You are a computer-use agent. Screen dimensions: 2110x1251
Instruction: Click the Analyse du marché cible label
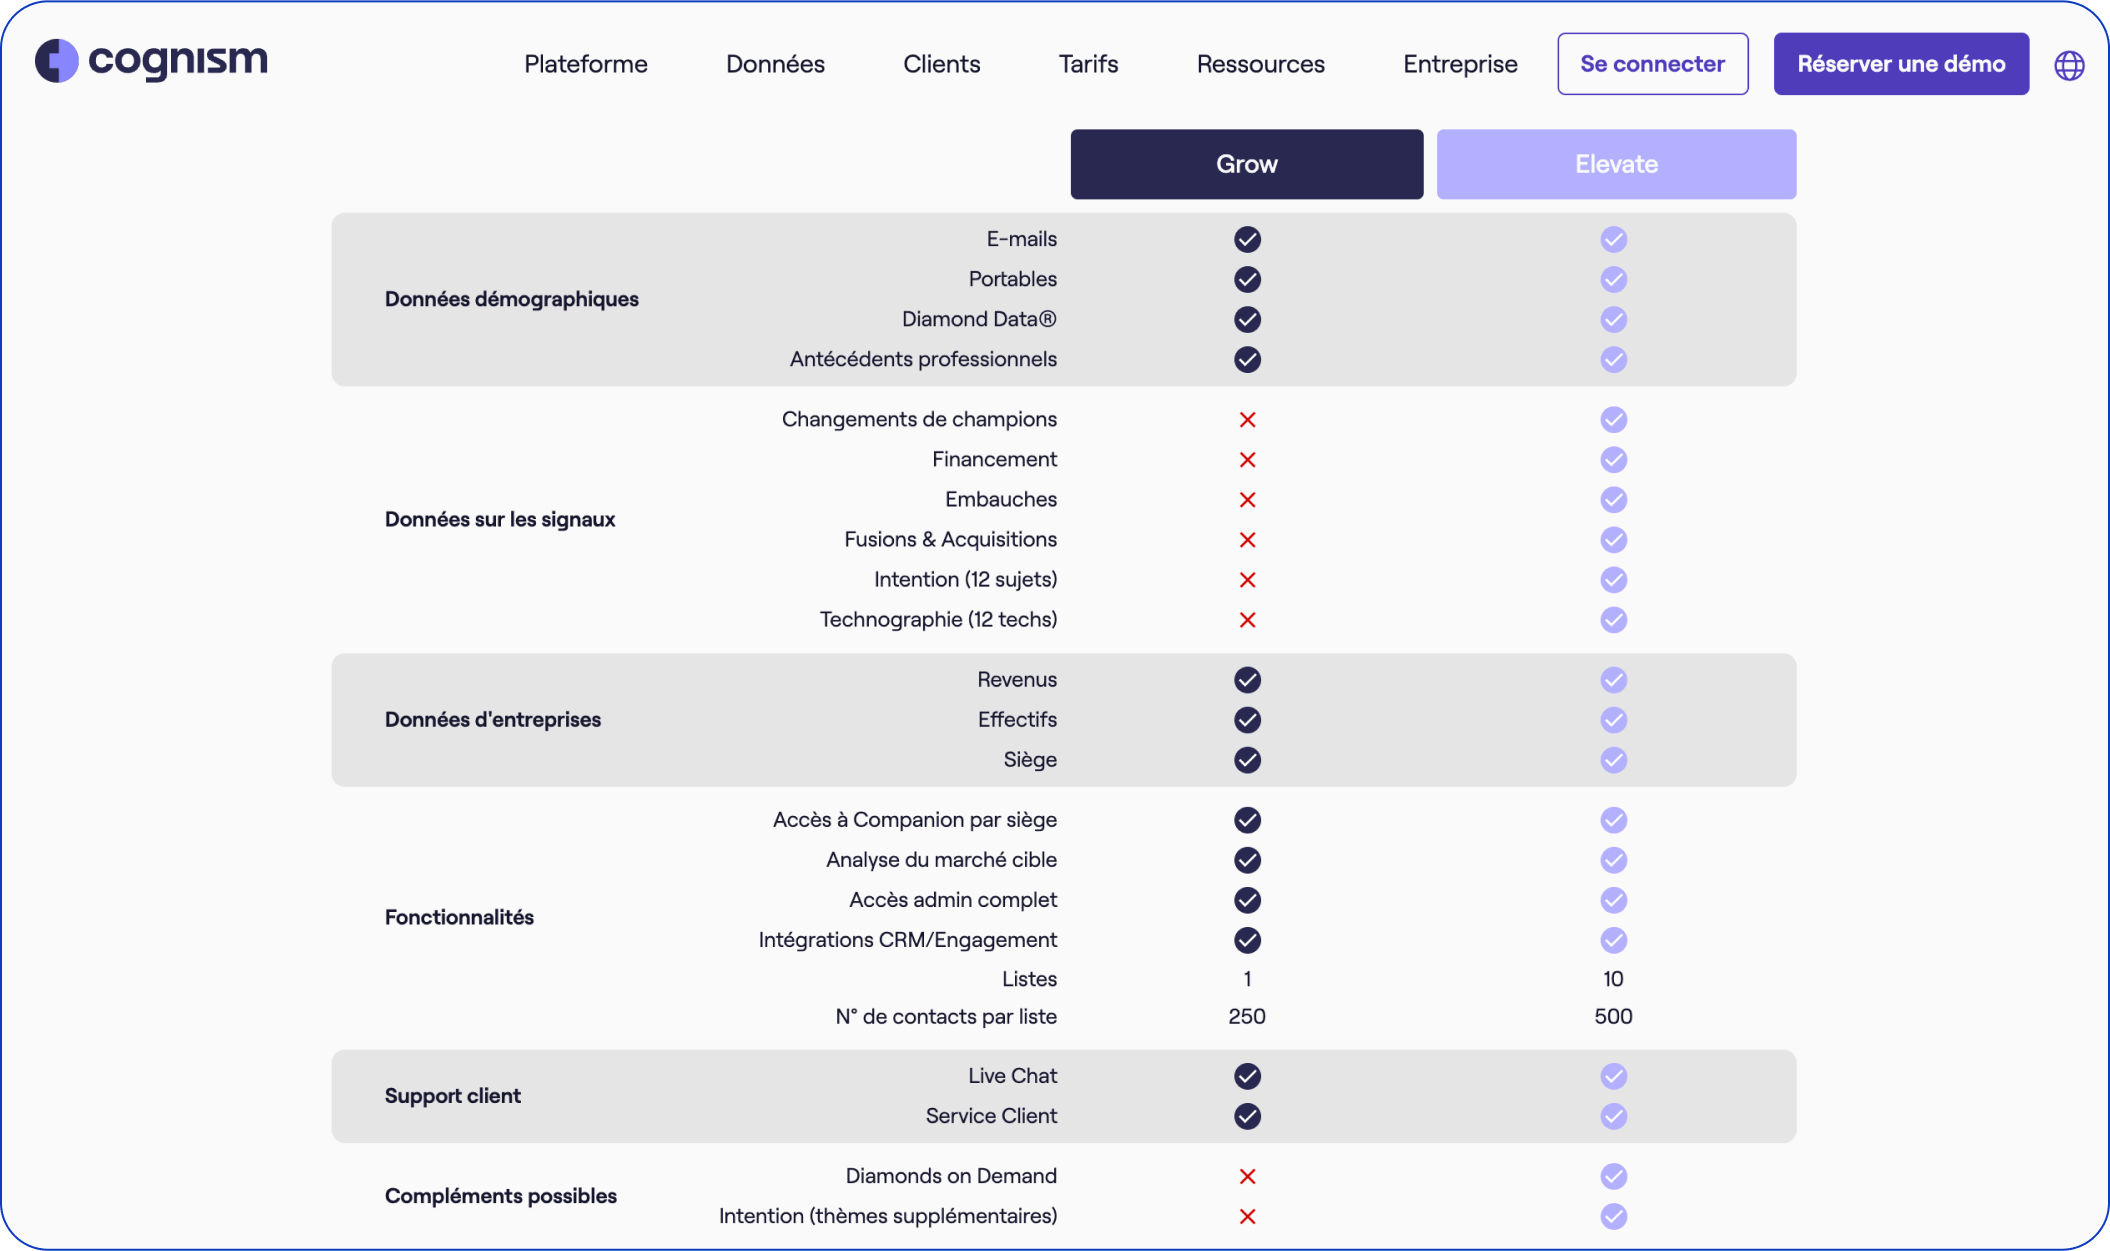(x=941, y=860)
